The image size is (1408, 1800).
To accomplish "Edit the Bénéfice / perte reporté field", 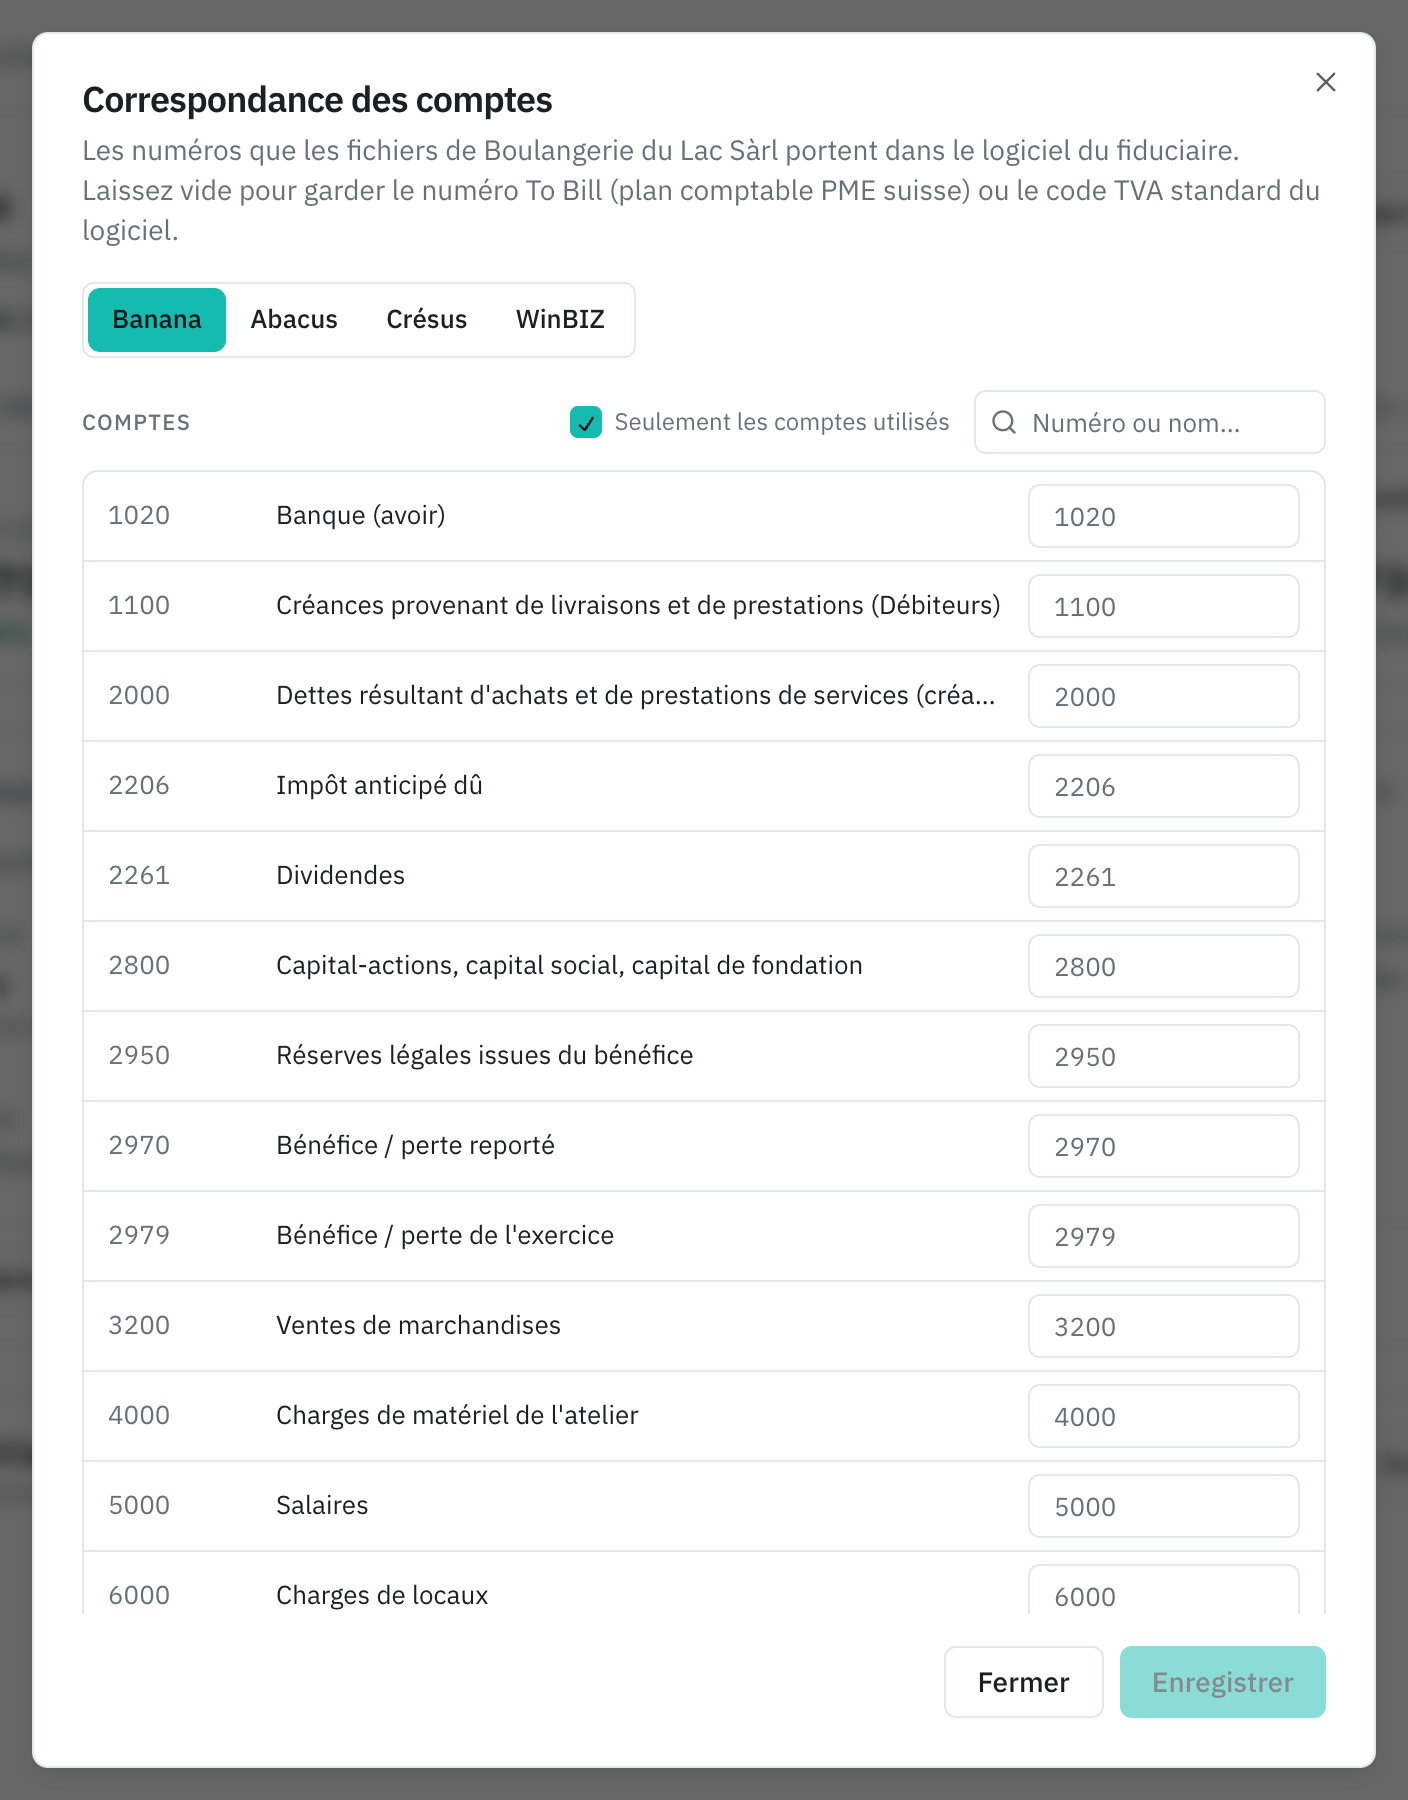I will [x=1164, y=1146].
